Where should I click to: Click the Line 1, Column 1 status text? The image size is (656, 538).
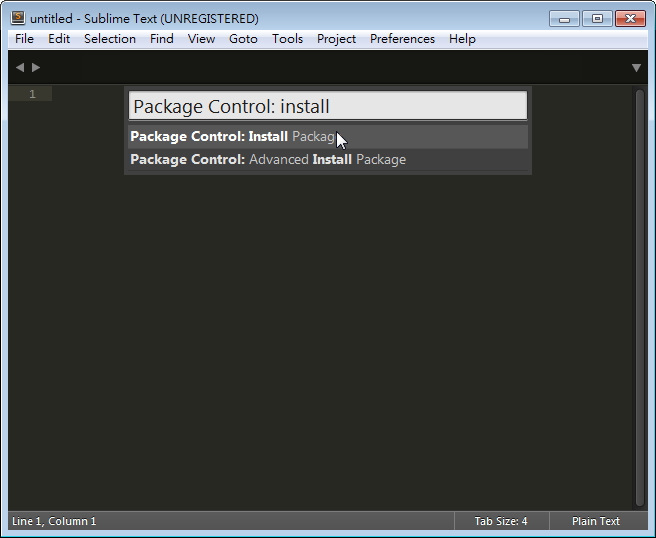tap(54, 521)
